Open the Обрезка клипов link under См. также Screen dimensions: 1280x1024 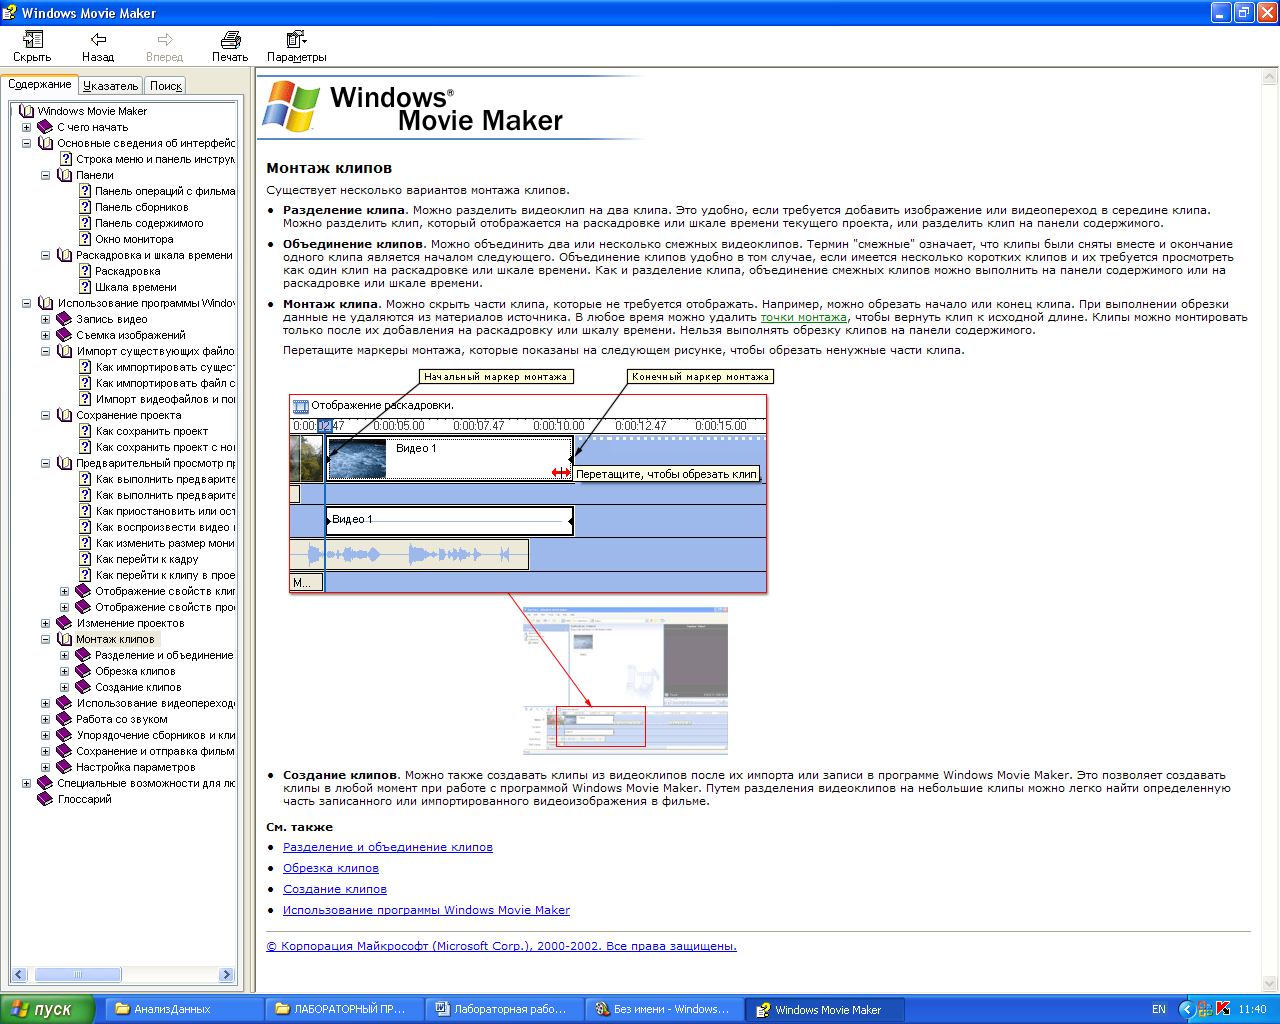(331, 868)
